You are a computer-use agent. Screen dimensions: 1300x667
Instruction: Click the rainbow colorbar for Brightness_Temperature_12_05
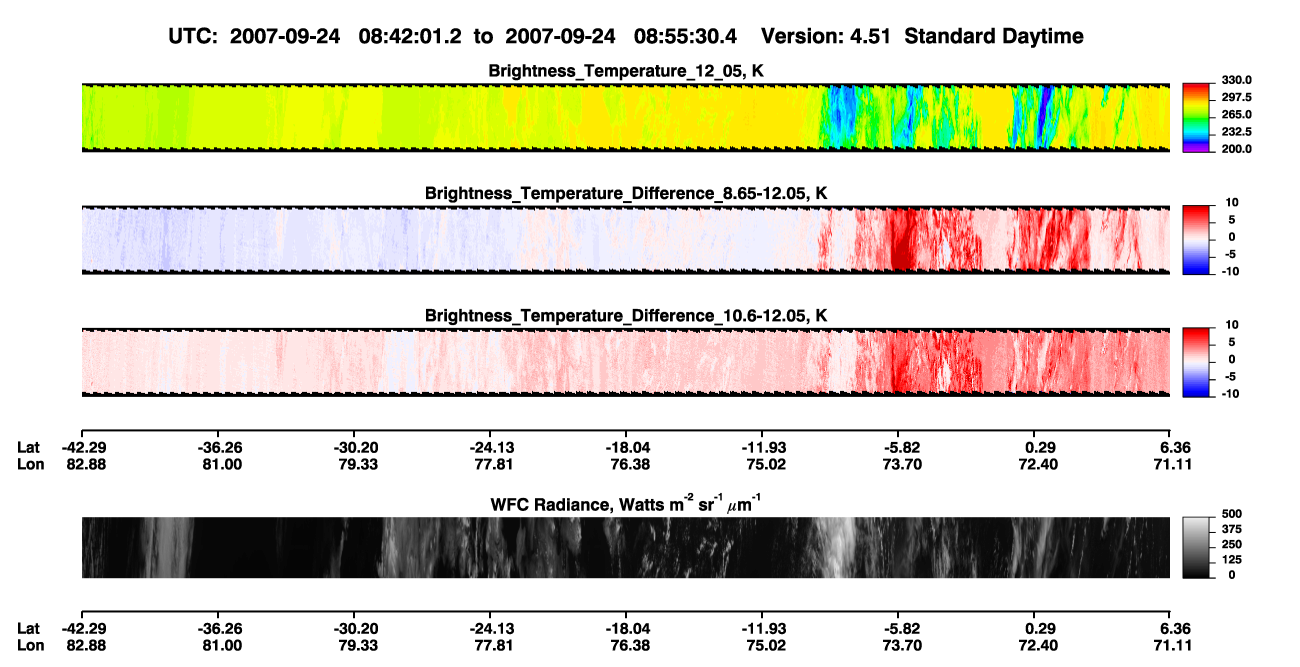coord(1197,117)
